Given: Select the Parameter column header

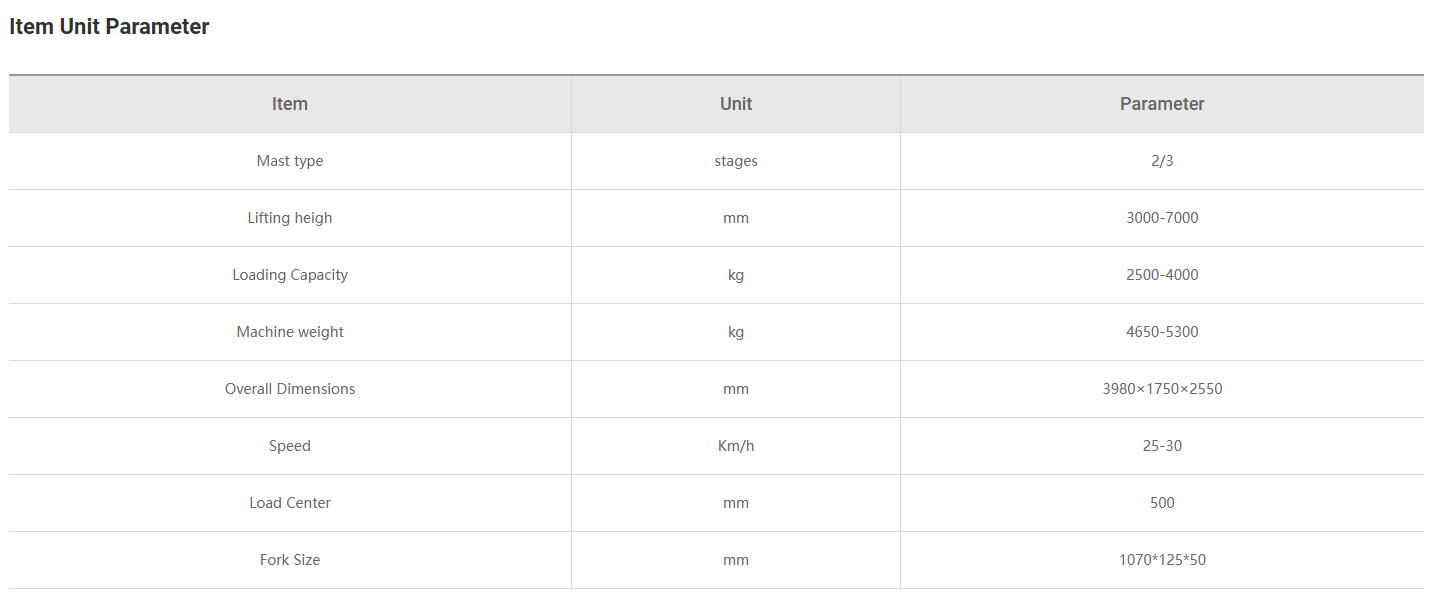Looking at the screenshot, I should tap(1162, 104).
